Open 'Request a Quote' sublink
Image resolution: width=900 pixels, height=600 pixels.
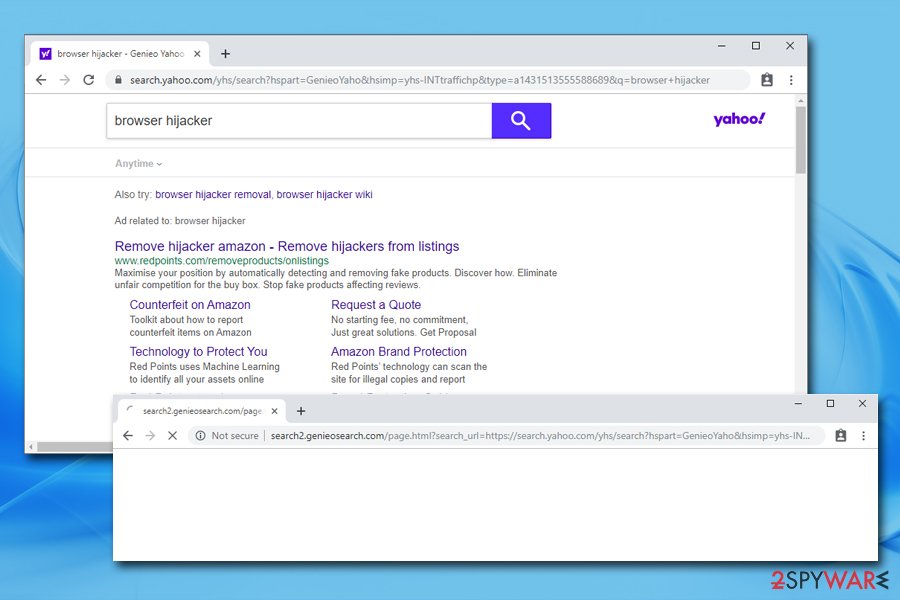tap(376, 305)
